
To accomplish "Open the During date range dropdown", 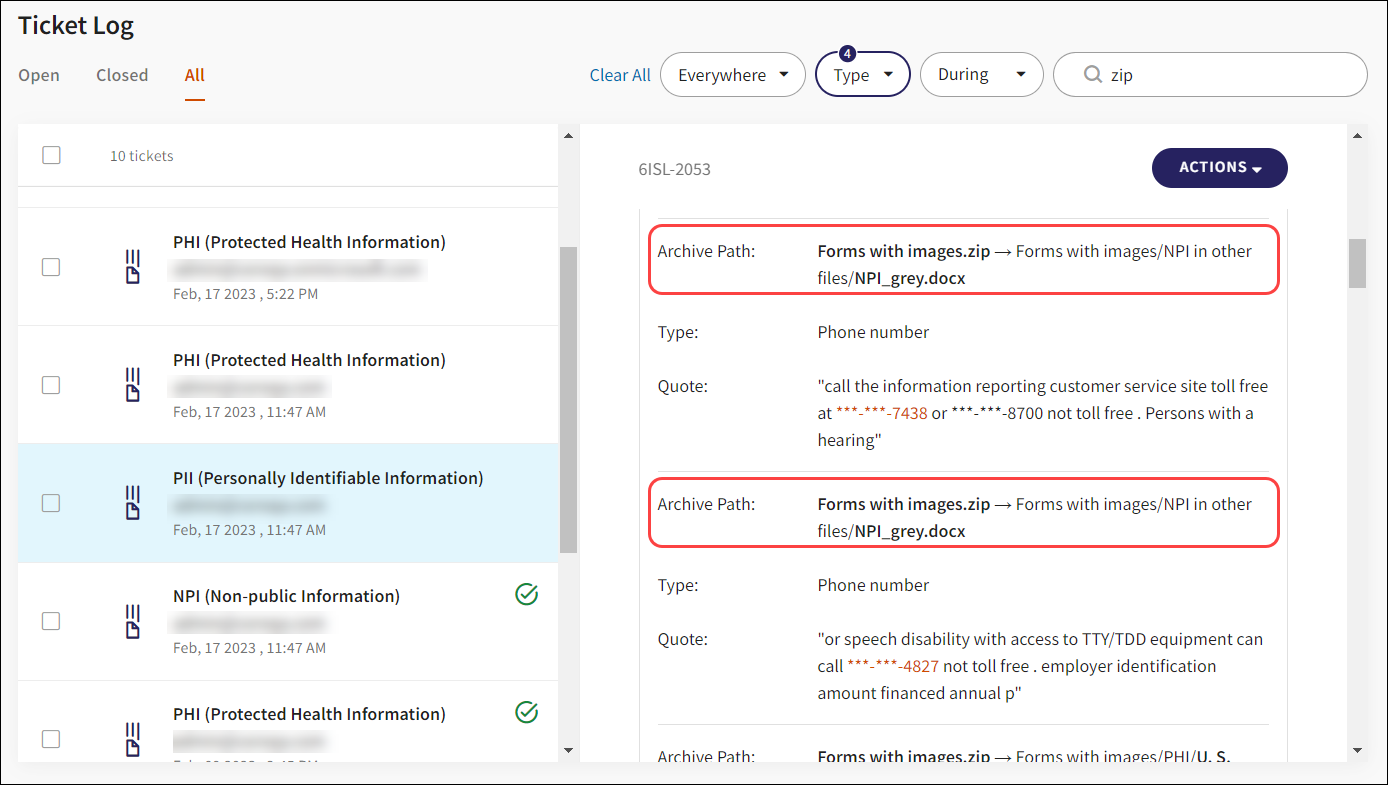I will (x=981, y=75).
